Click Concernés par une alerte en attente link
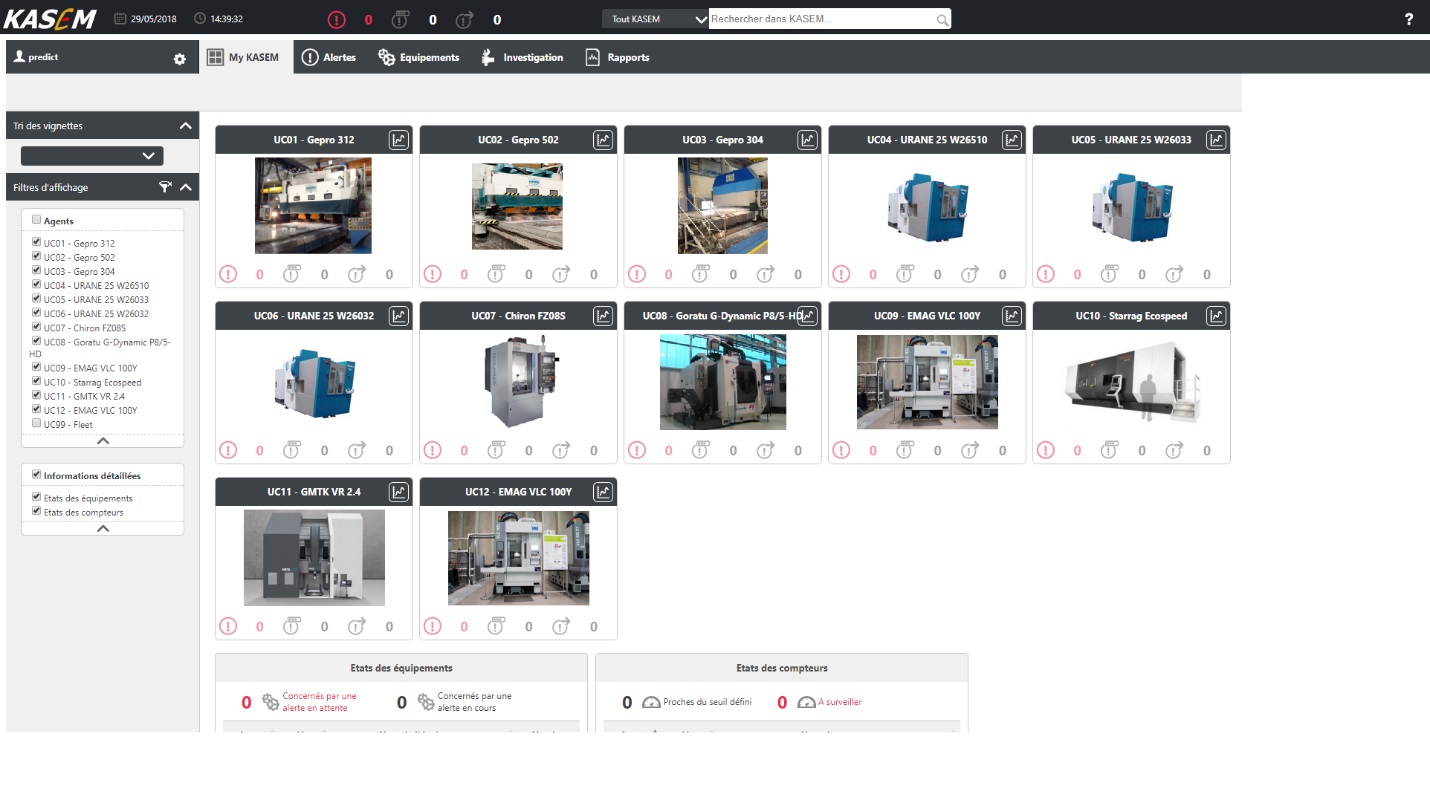 pyautogui.click(x=318, y=702)
